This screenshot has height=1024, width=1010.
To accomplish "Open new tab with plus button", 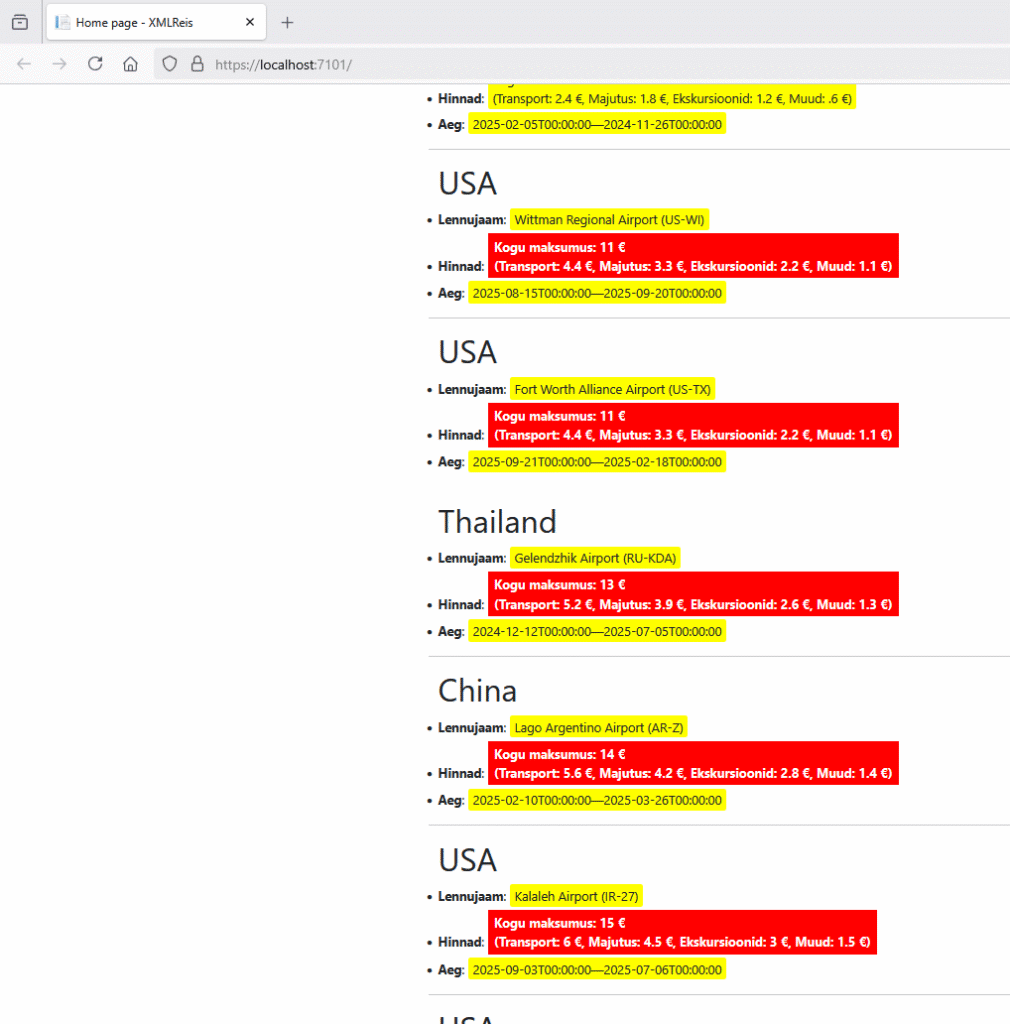I will pos(287,22).
